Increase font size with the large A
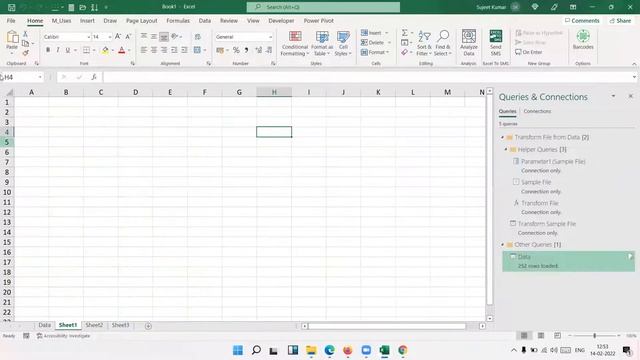The image size is (640, 360). [118, 37]
